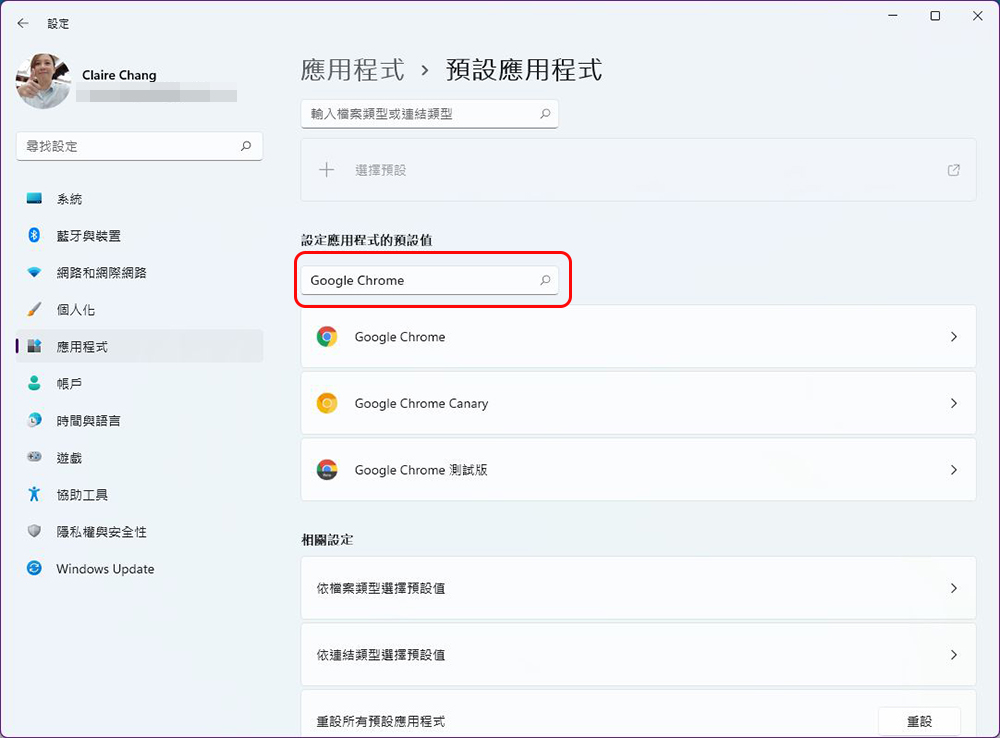Open 藍牙與裝置 settings category
The image size is (1000, 738).
(x=139, y=236)
